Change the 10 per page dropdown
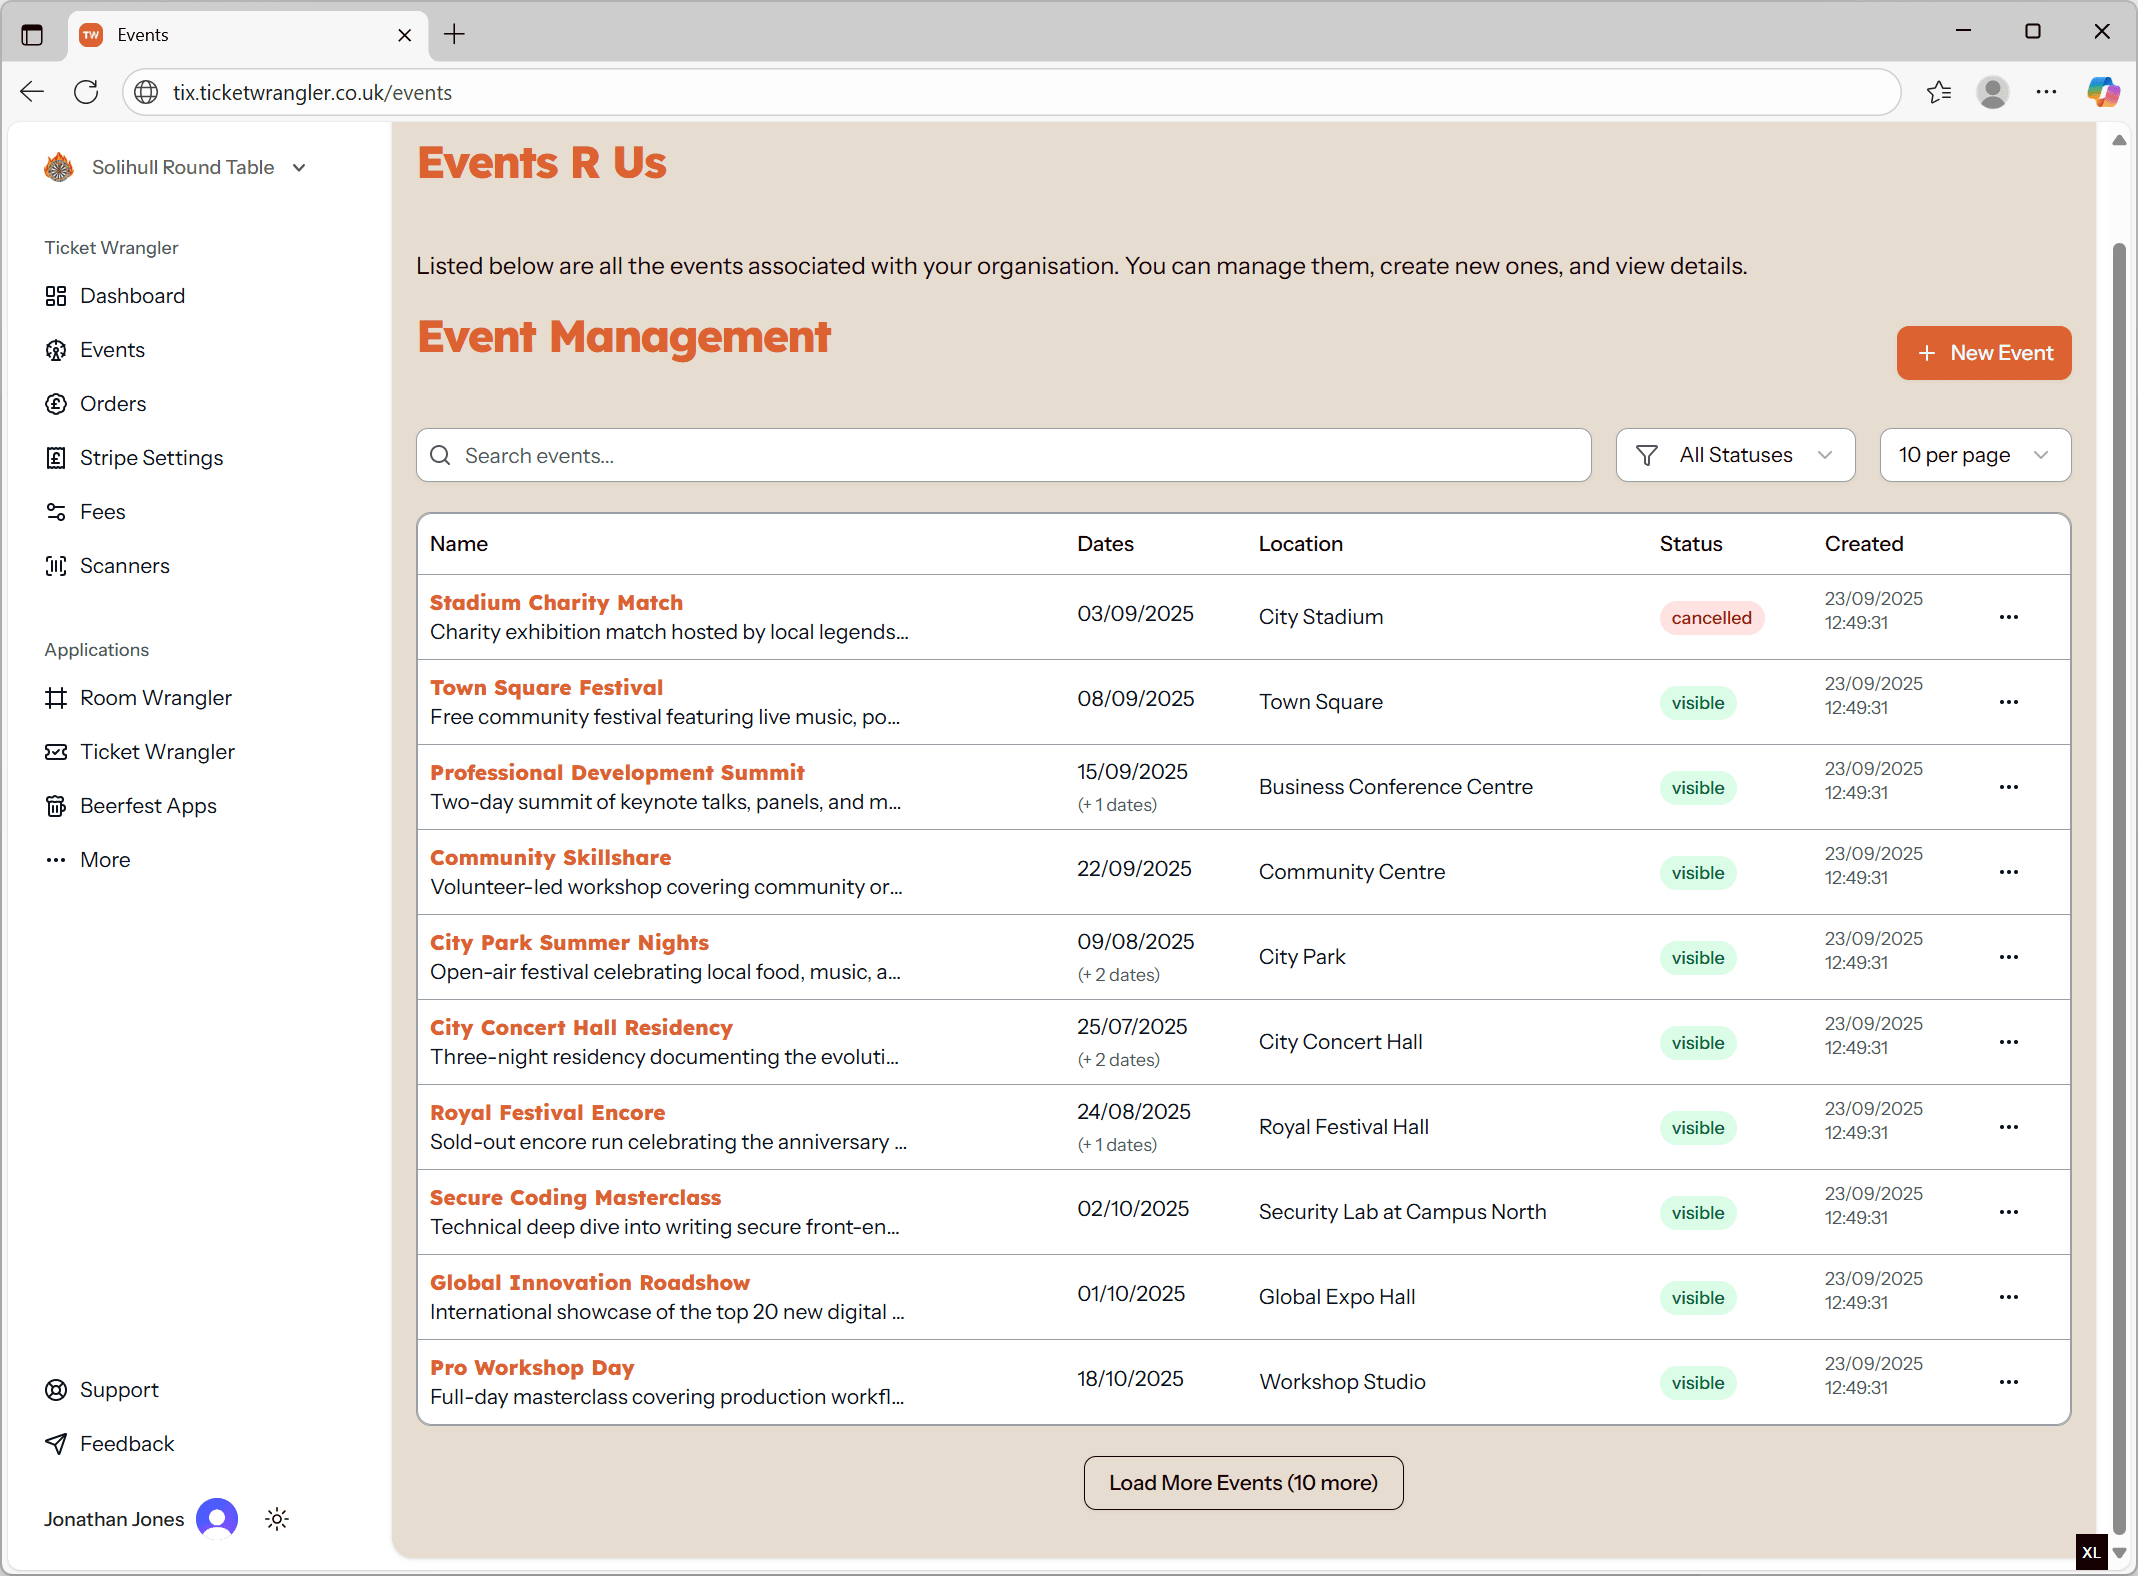The image size is (2138, 1576). [1974, 455]
